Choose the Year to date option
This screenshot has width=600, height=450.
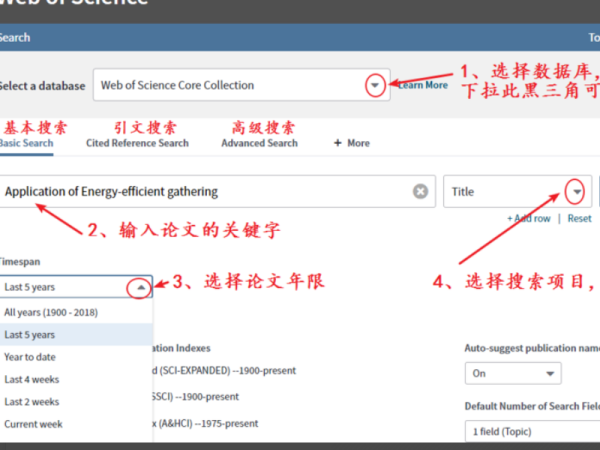pos(76,357)
